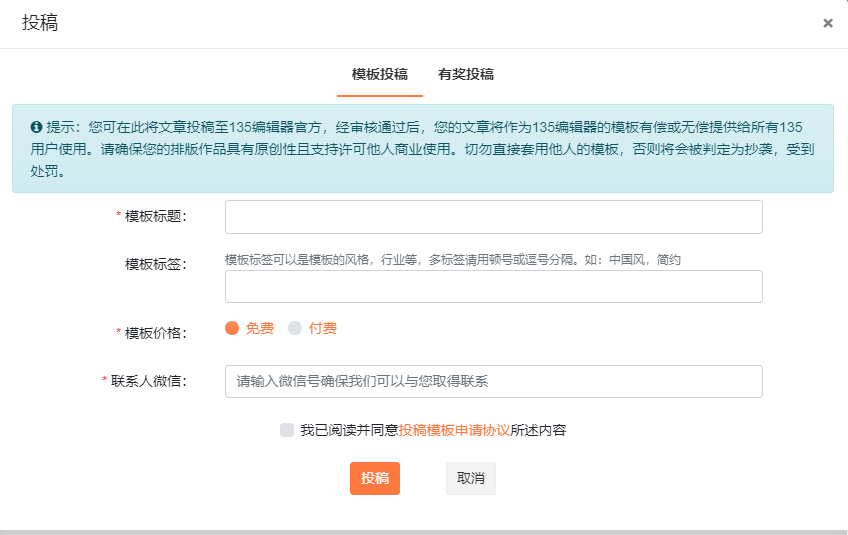Switch to the 模板投稿 tab

pyautogui.click(x=380, y=74)
